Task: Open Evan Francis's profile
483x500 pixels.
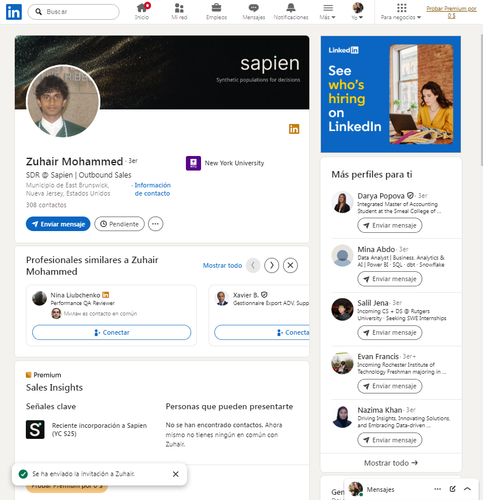Action: pos(378,357)
